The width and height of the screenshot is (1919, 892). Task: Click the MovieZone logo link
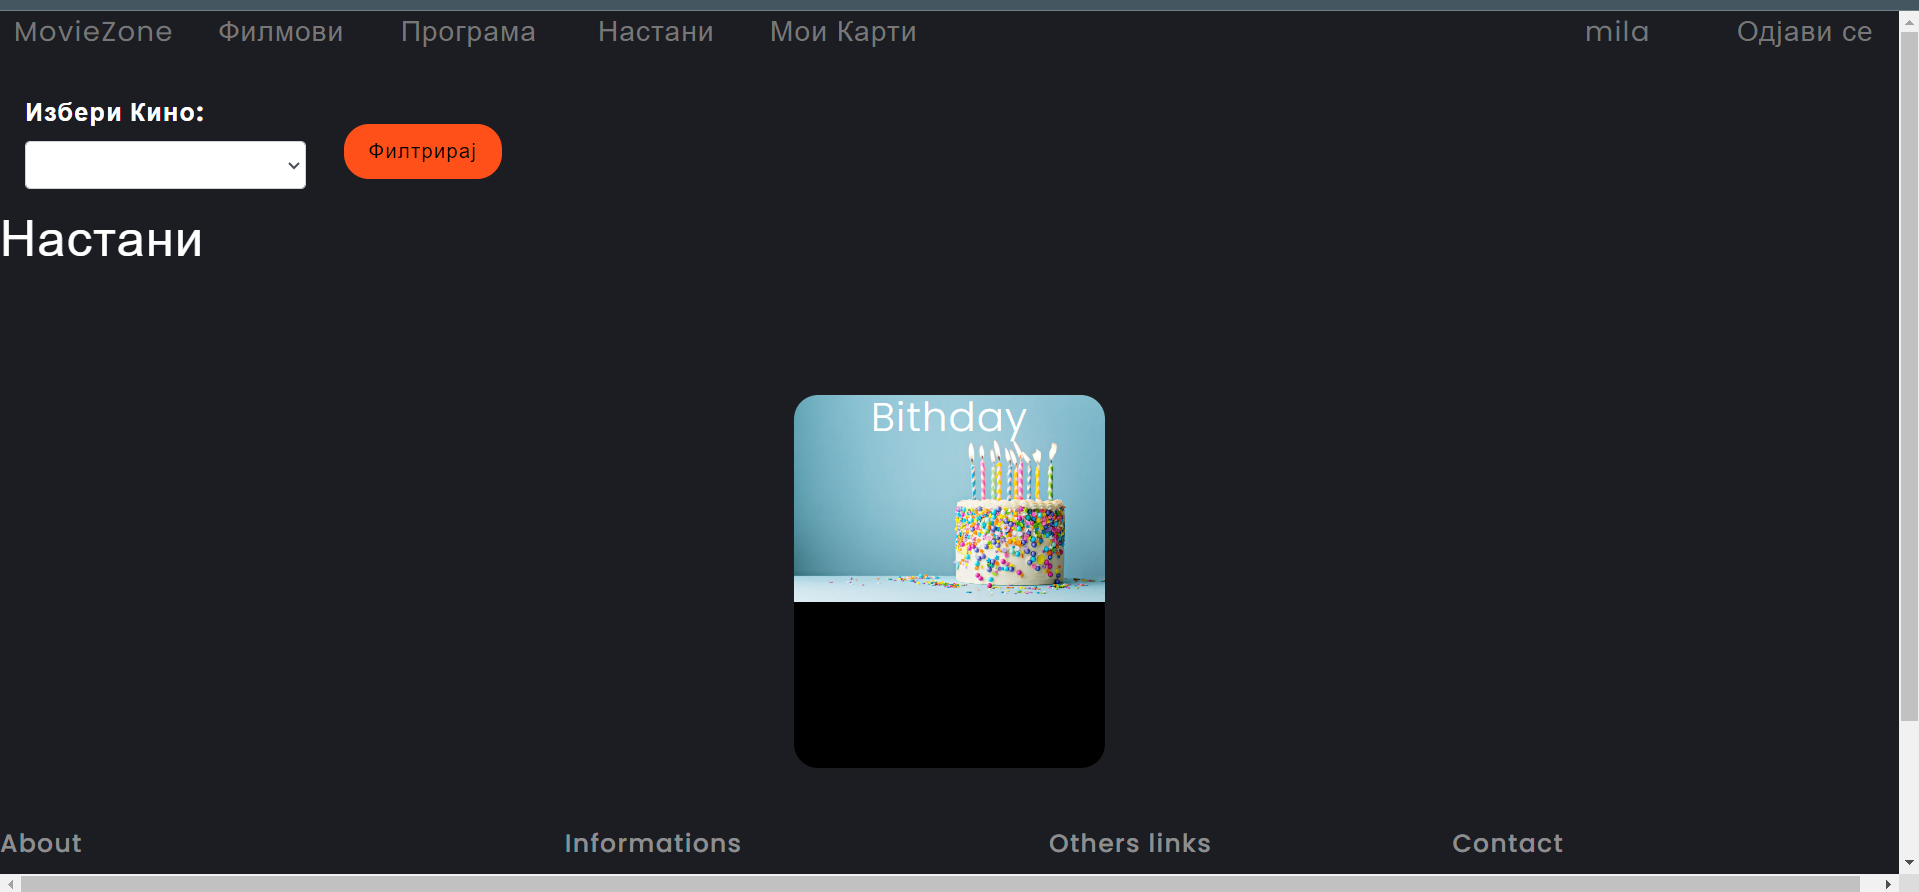pyautogui.click(x=93, y=32)
